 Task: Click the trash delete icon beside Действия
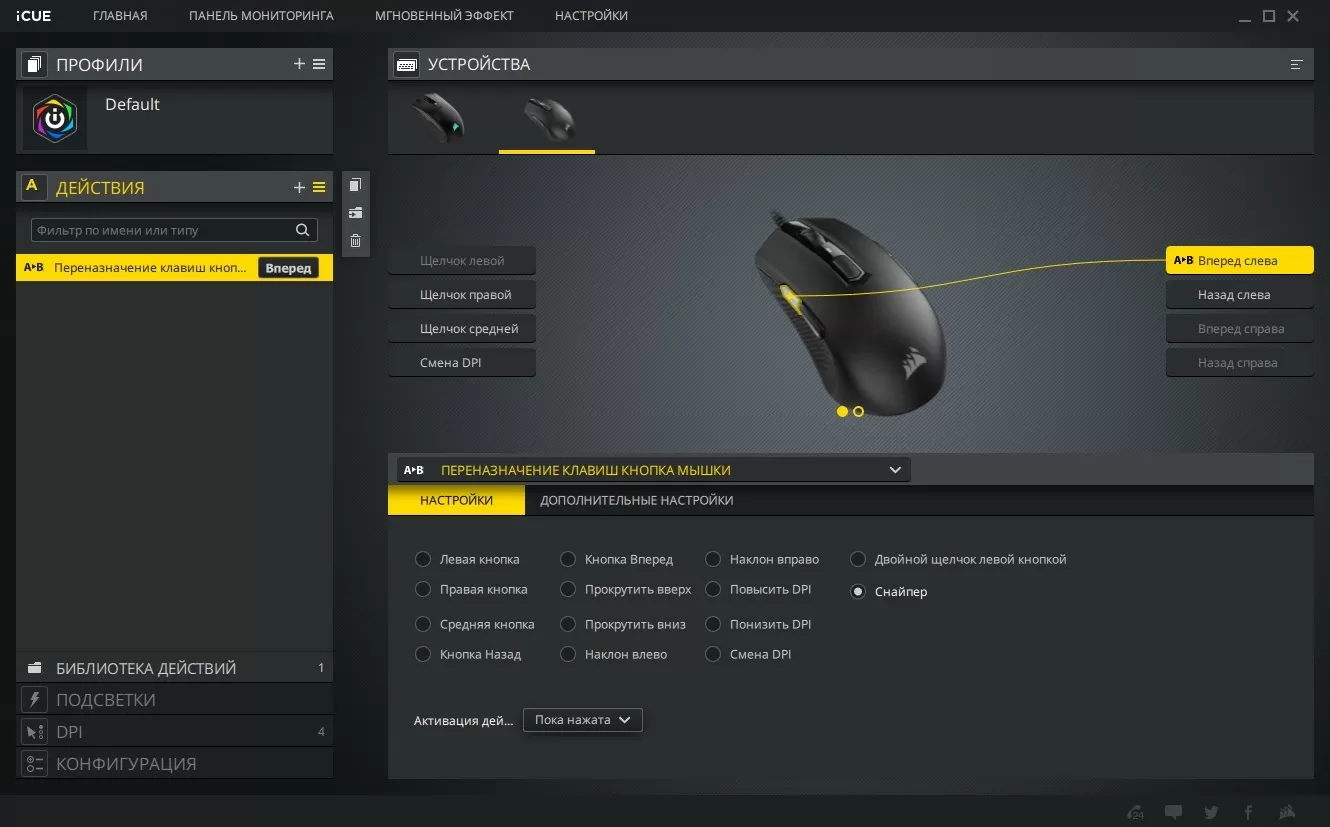tap(355, 240)
